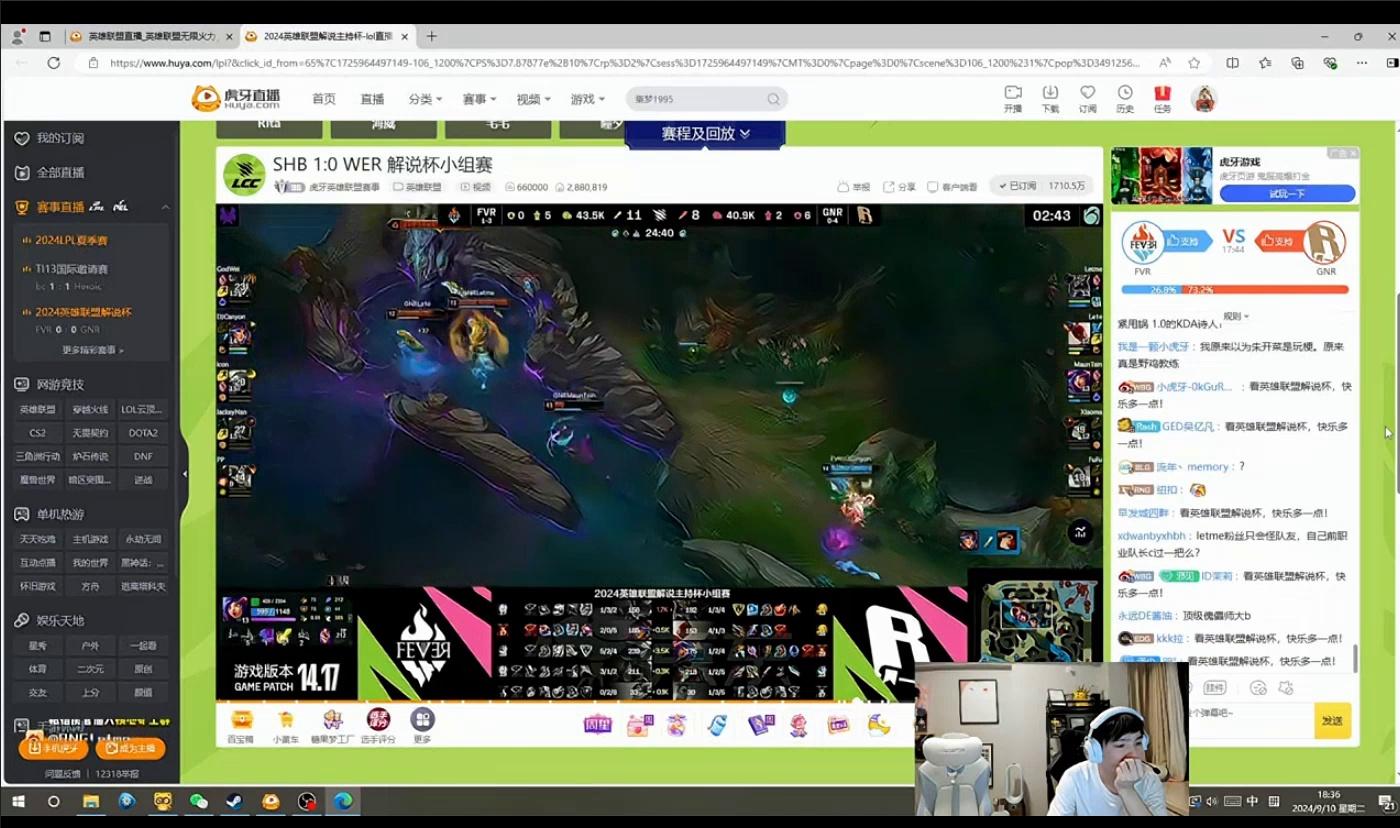This screenshot has width=1400, height=828.
Task: Click the blue 试玩一下 ad button
Action: 1287,193
